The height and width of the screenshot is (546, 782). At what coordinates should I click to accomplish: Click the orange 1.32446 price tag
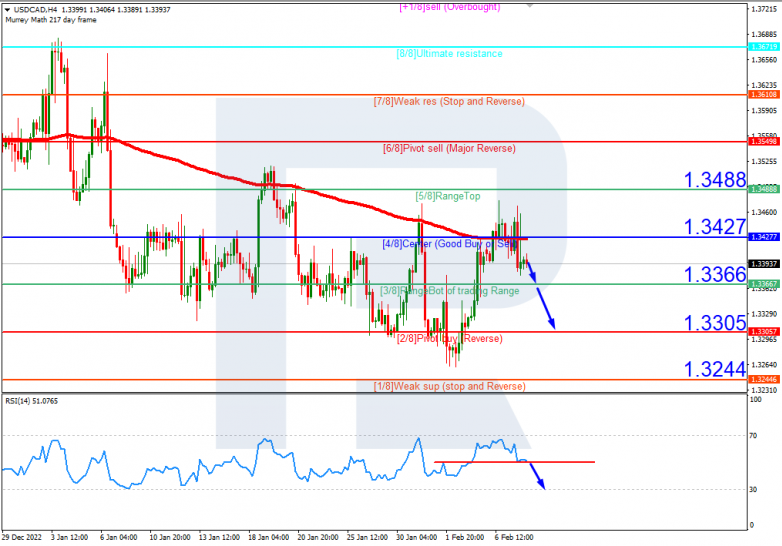pos(764,379)
